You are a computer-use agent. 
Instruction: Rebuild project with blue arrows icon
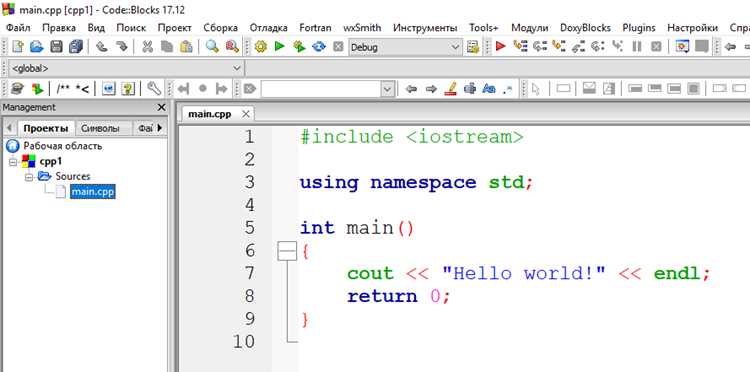(319, 46)
